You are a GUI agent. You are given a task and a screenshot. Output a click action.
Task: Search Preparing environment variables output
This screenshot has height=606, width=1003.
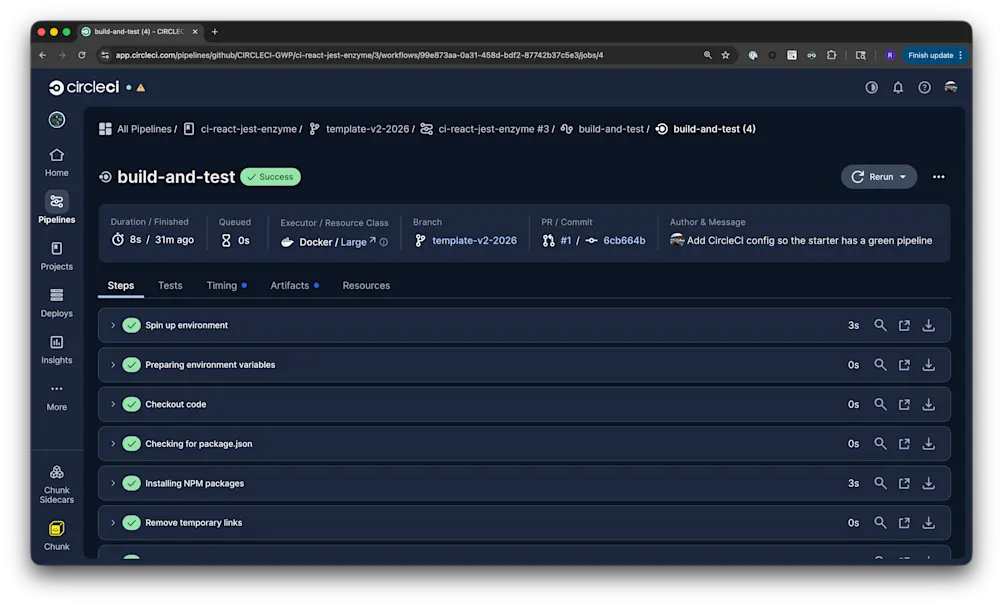[x=880, y=365]
